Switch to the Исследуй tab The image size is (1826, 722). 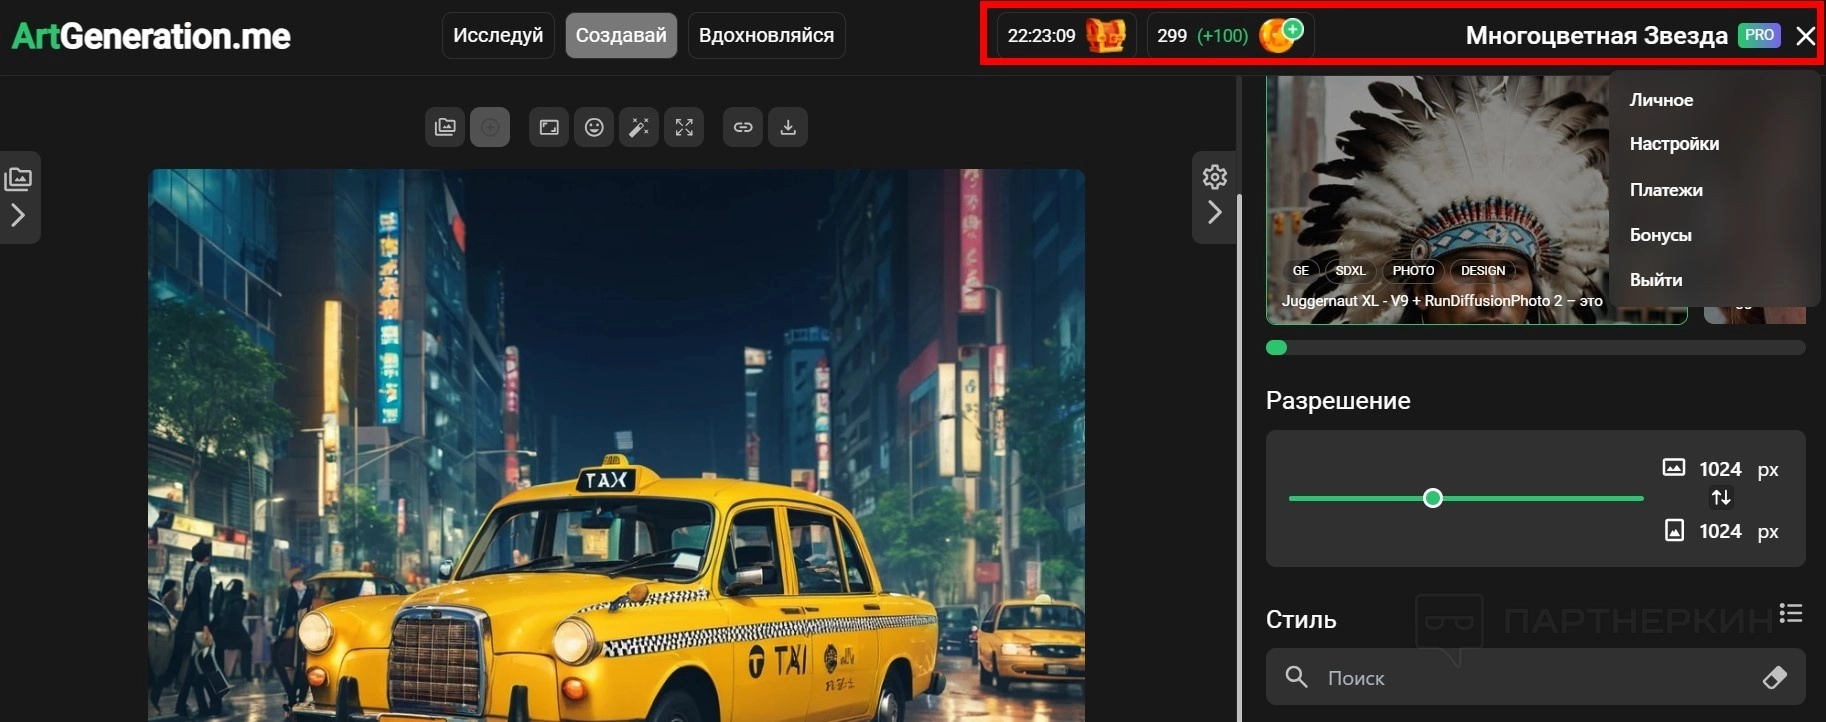498,36
